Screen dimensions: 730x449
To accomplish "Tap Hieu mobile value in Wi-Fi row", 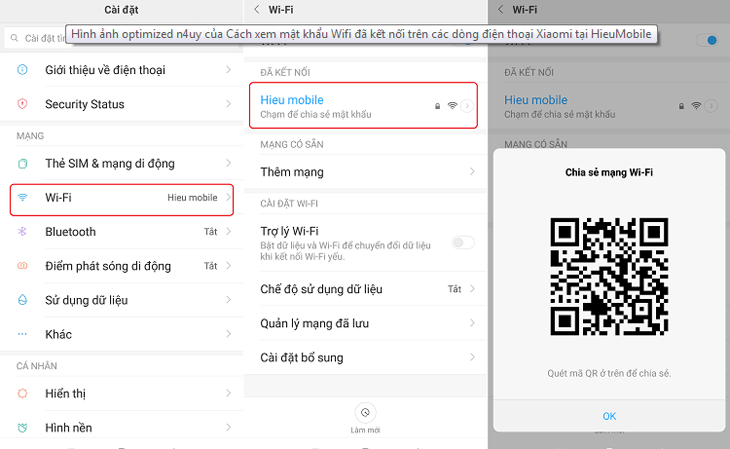I will (192, 197).
